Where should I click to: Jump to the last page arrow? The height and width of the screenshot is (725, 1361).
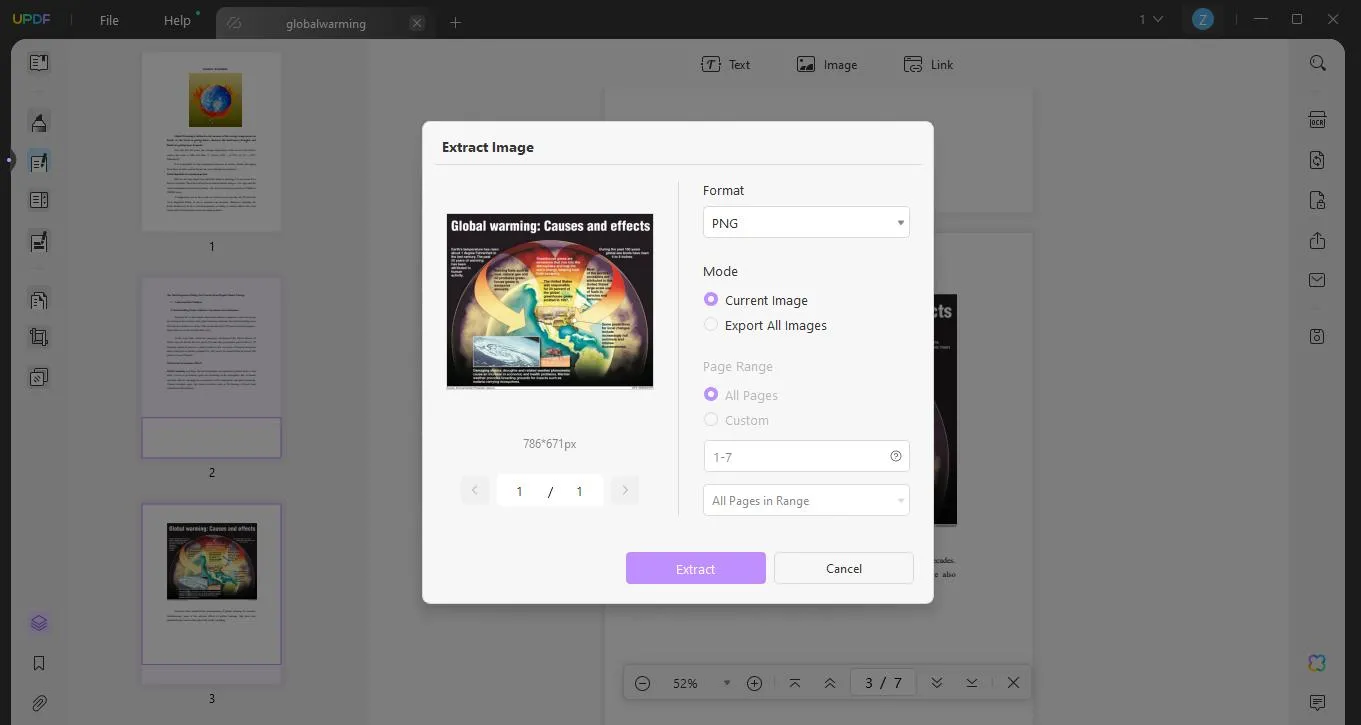(972, 683)
